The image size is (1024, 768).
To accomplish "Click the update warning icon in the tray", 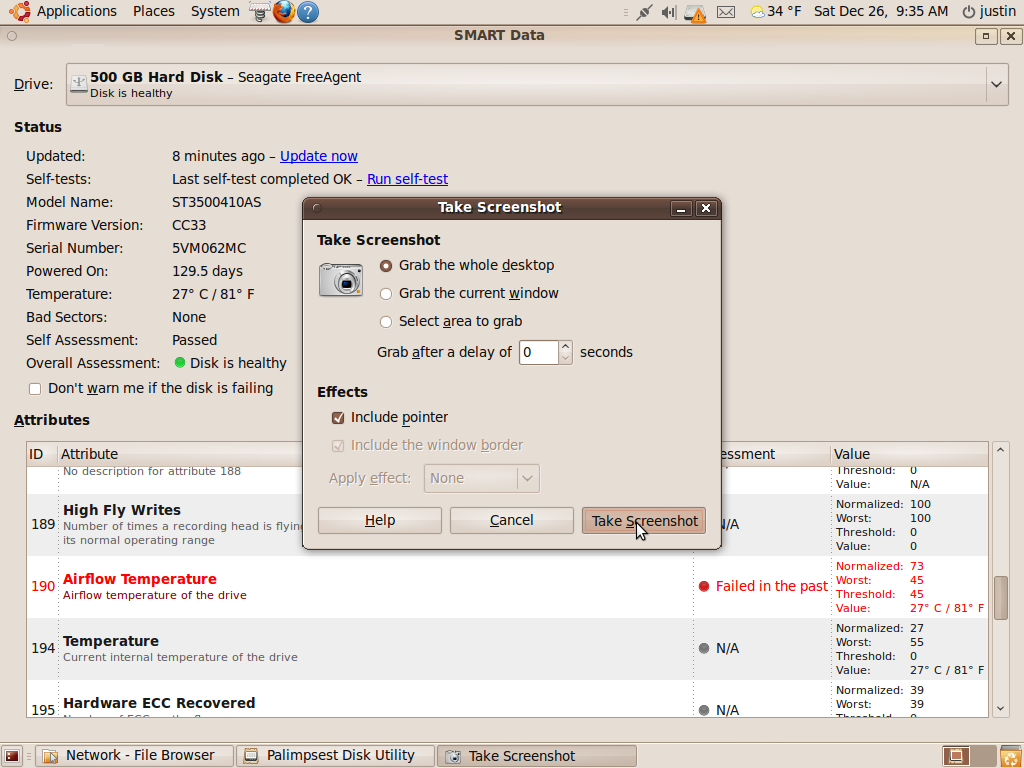I will coord(696,13).
